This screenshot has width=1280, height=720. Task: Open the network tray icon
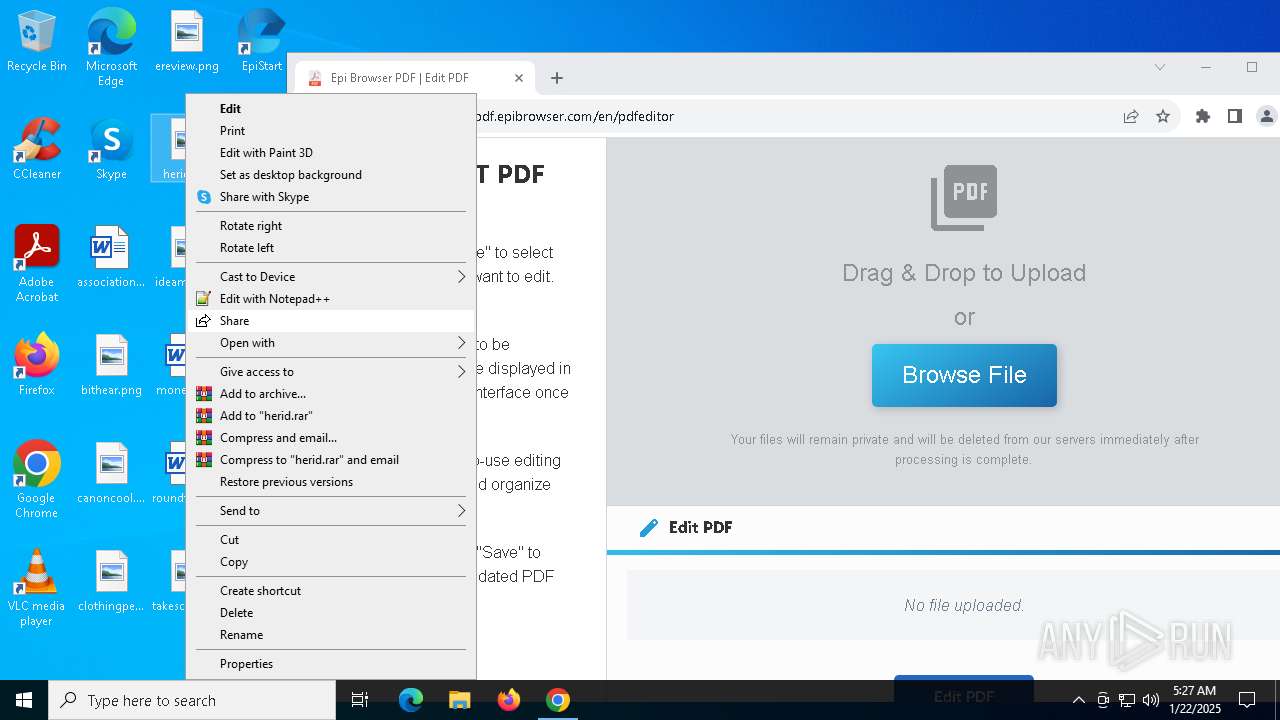(1127, 700)
